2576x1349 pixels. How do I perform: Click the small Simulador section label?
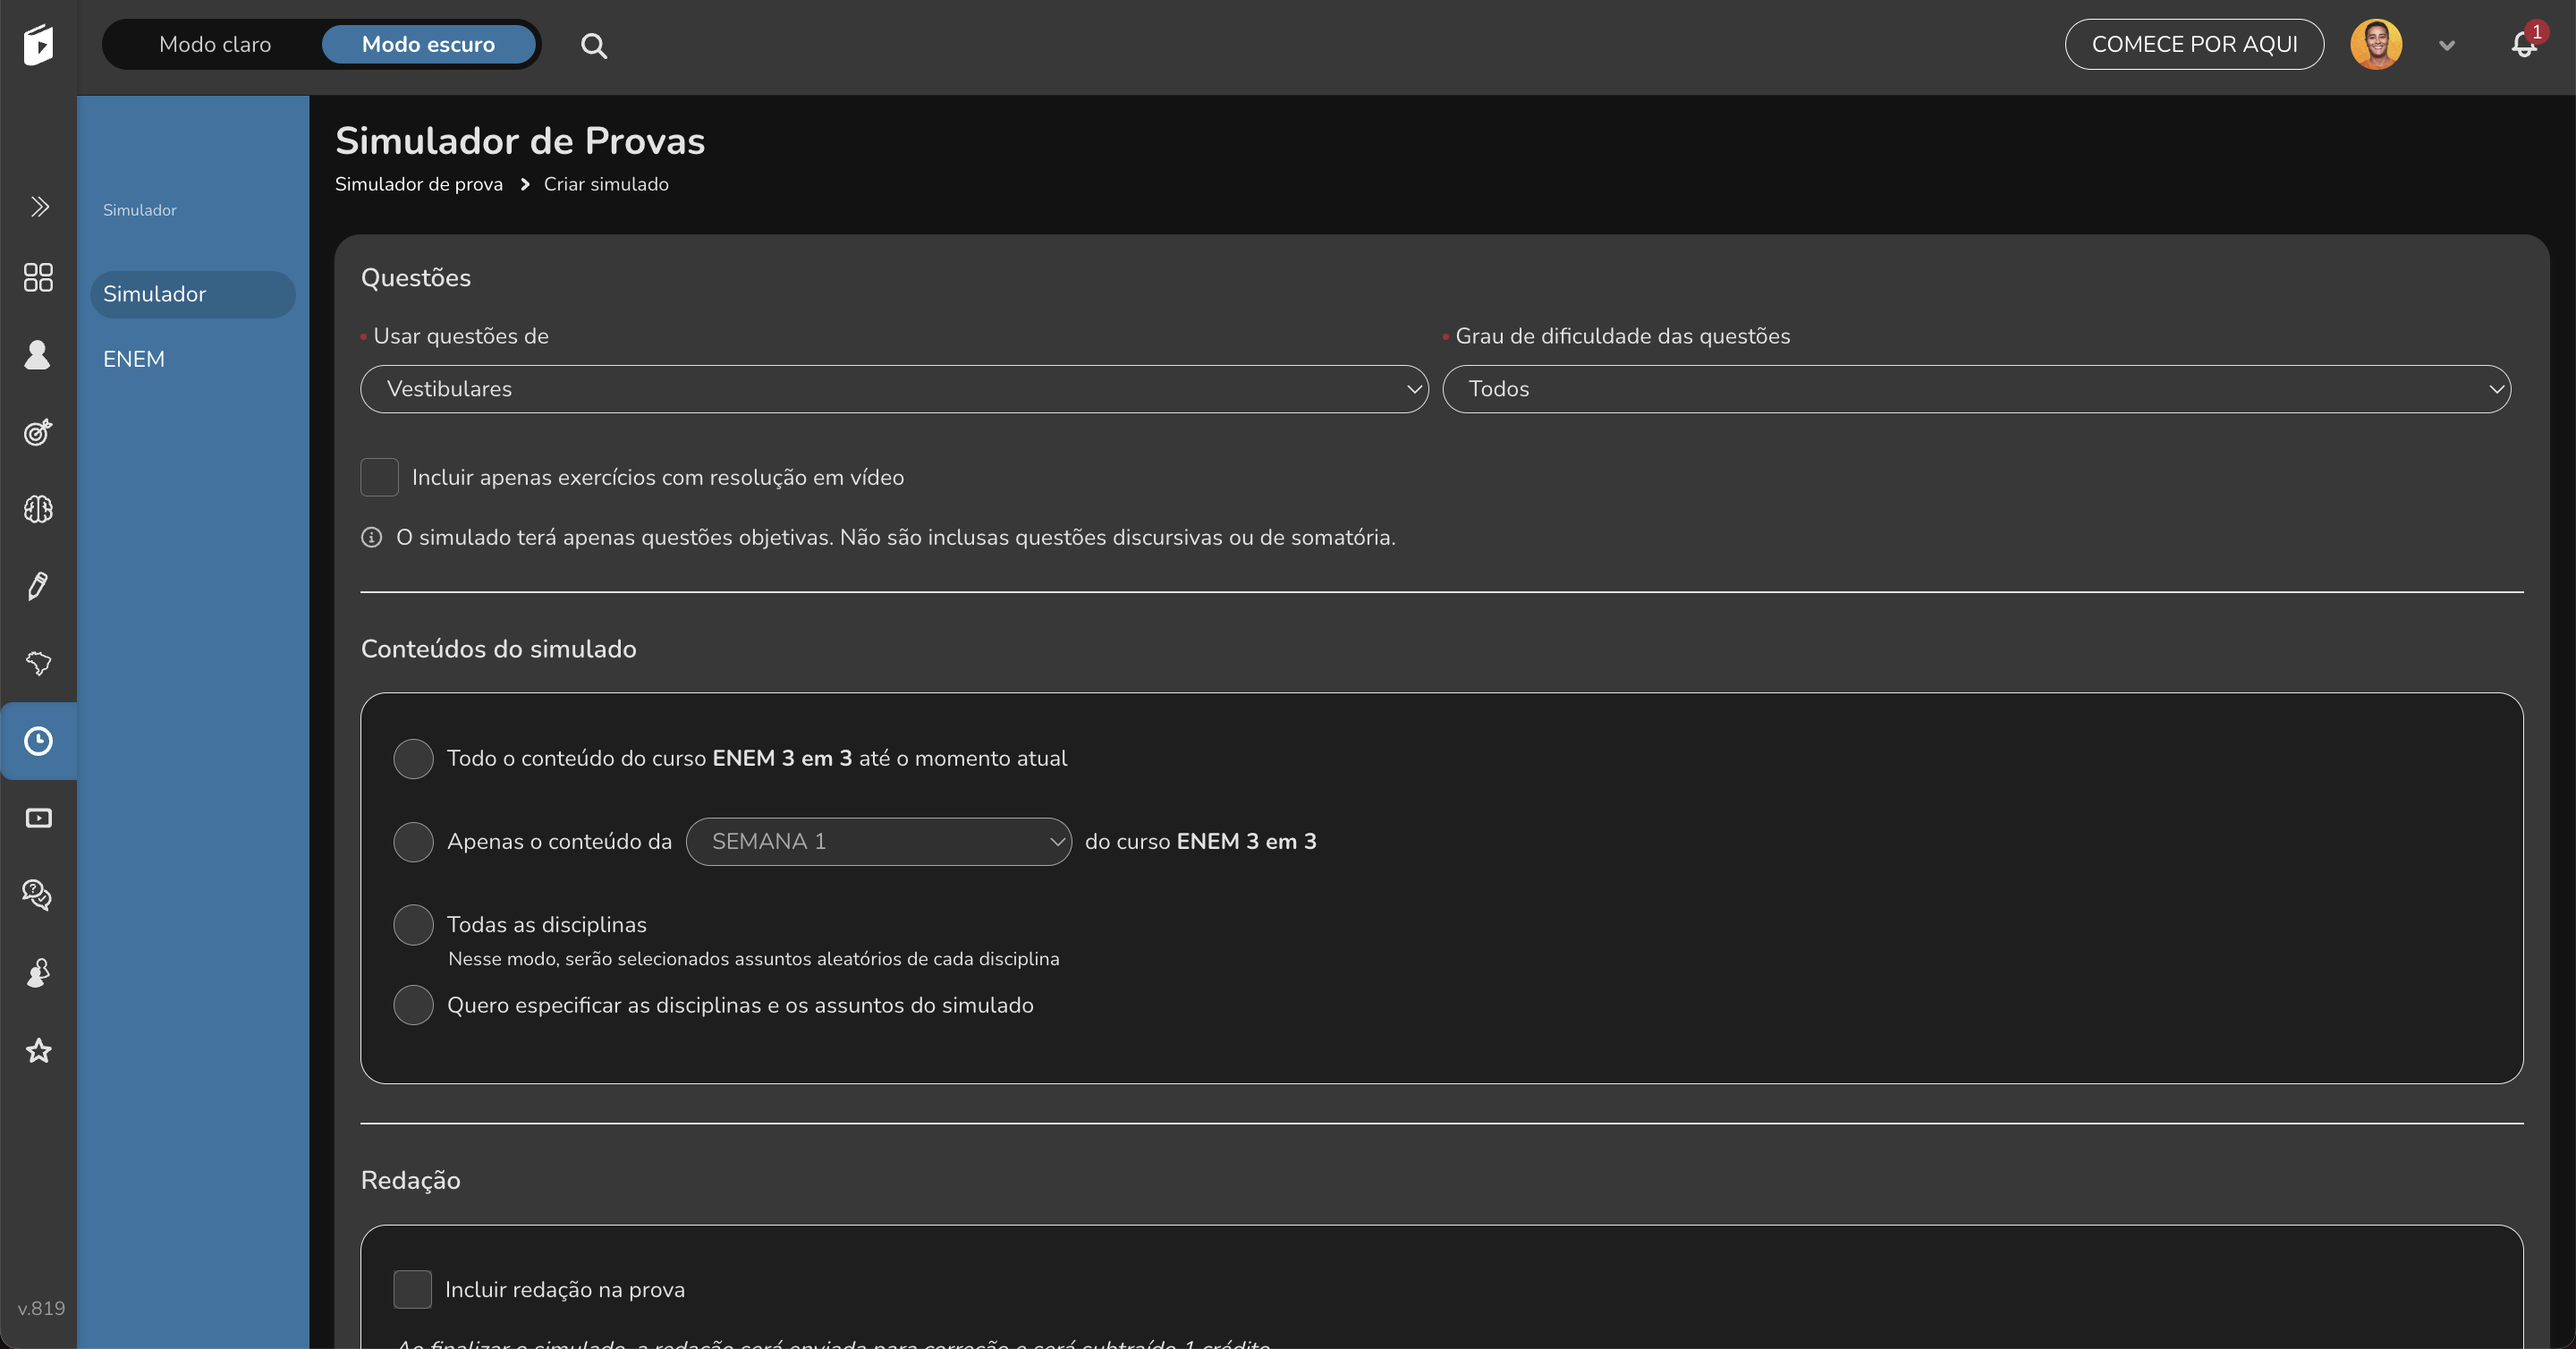pos(140,210)
